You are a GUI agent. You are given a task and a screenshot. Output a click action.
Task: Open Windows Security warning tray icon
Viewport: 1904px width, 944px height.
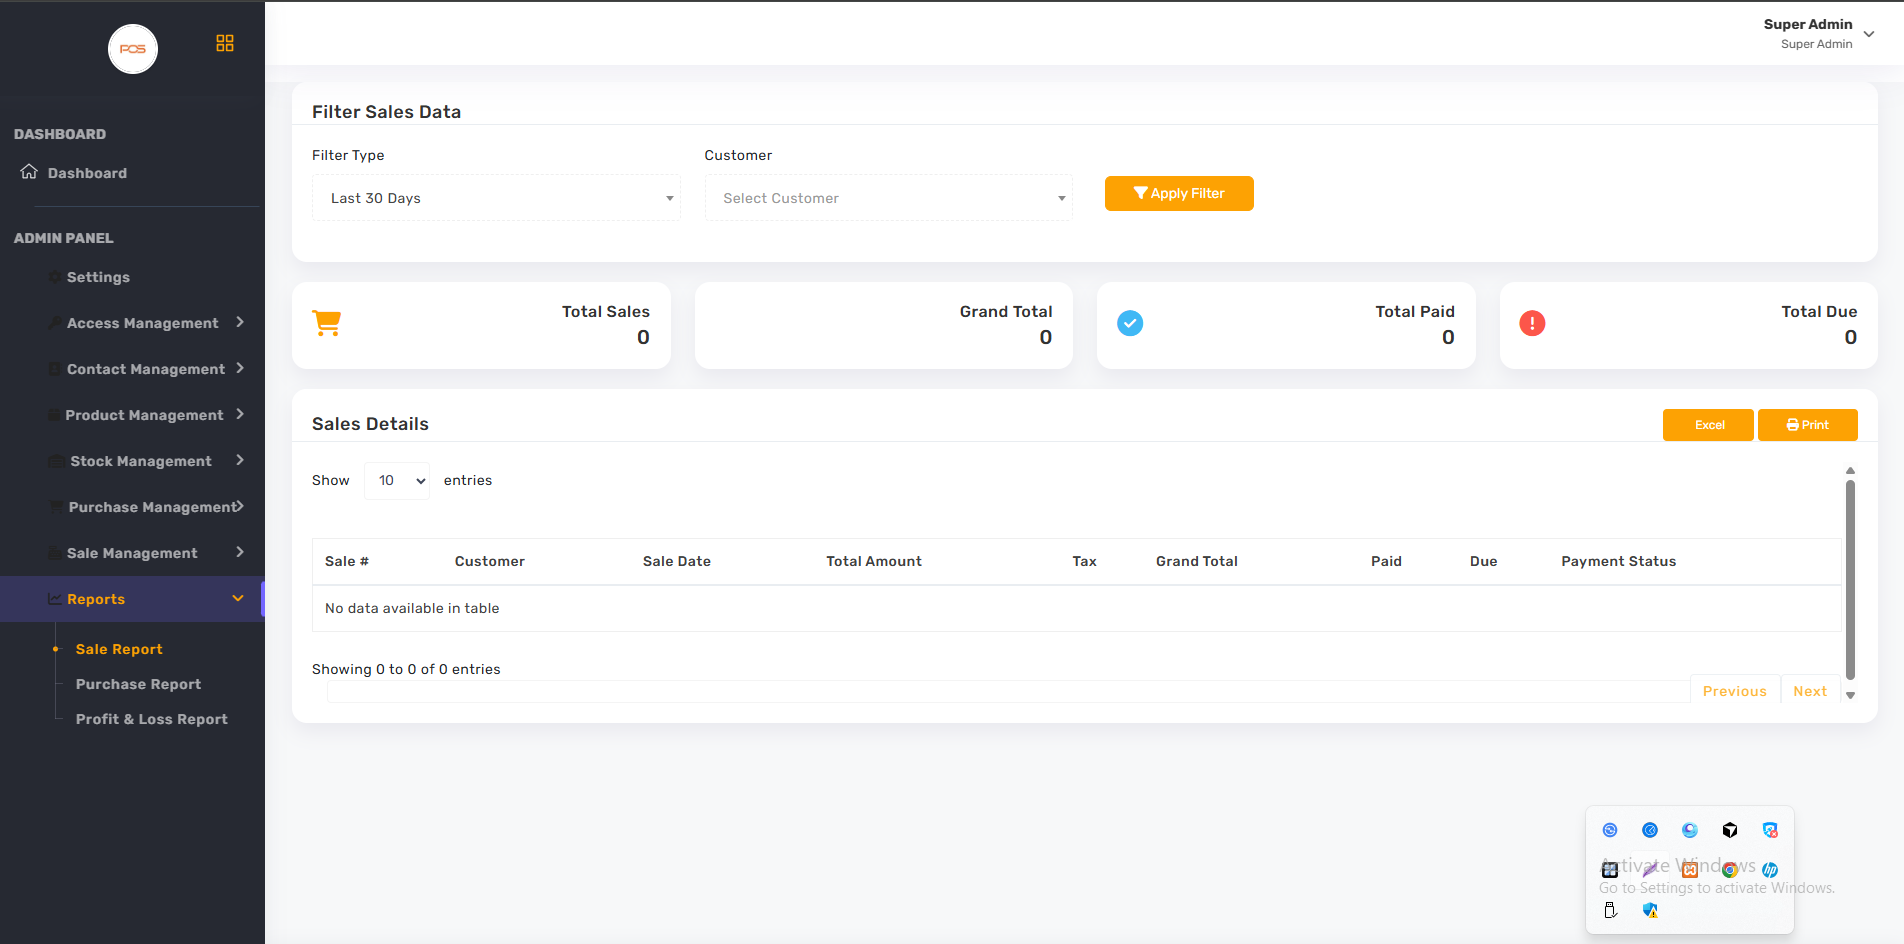[x=1650, y=910]
